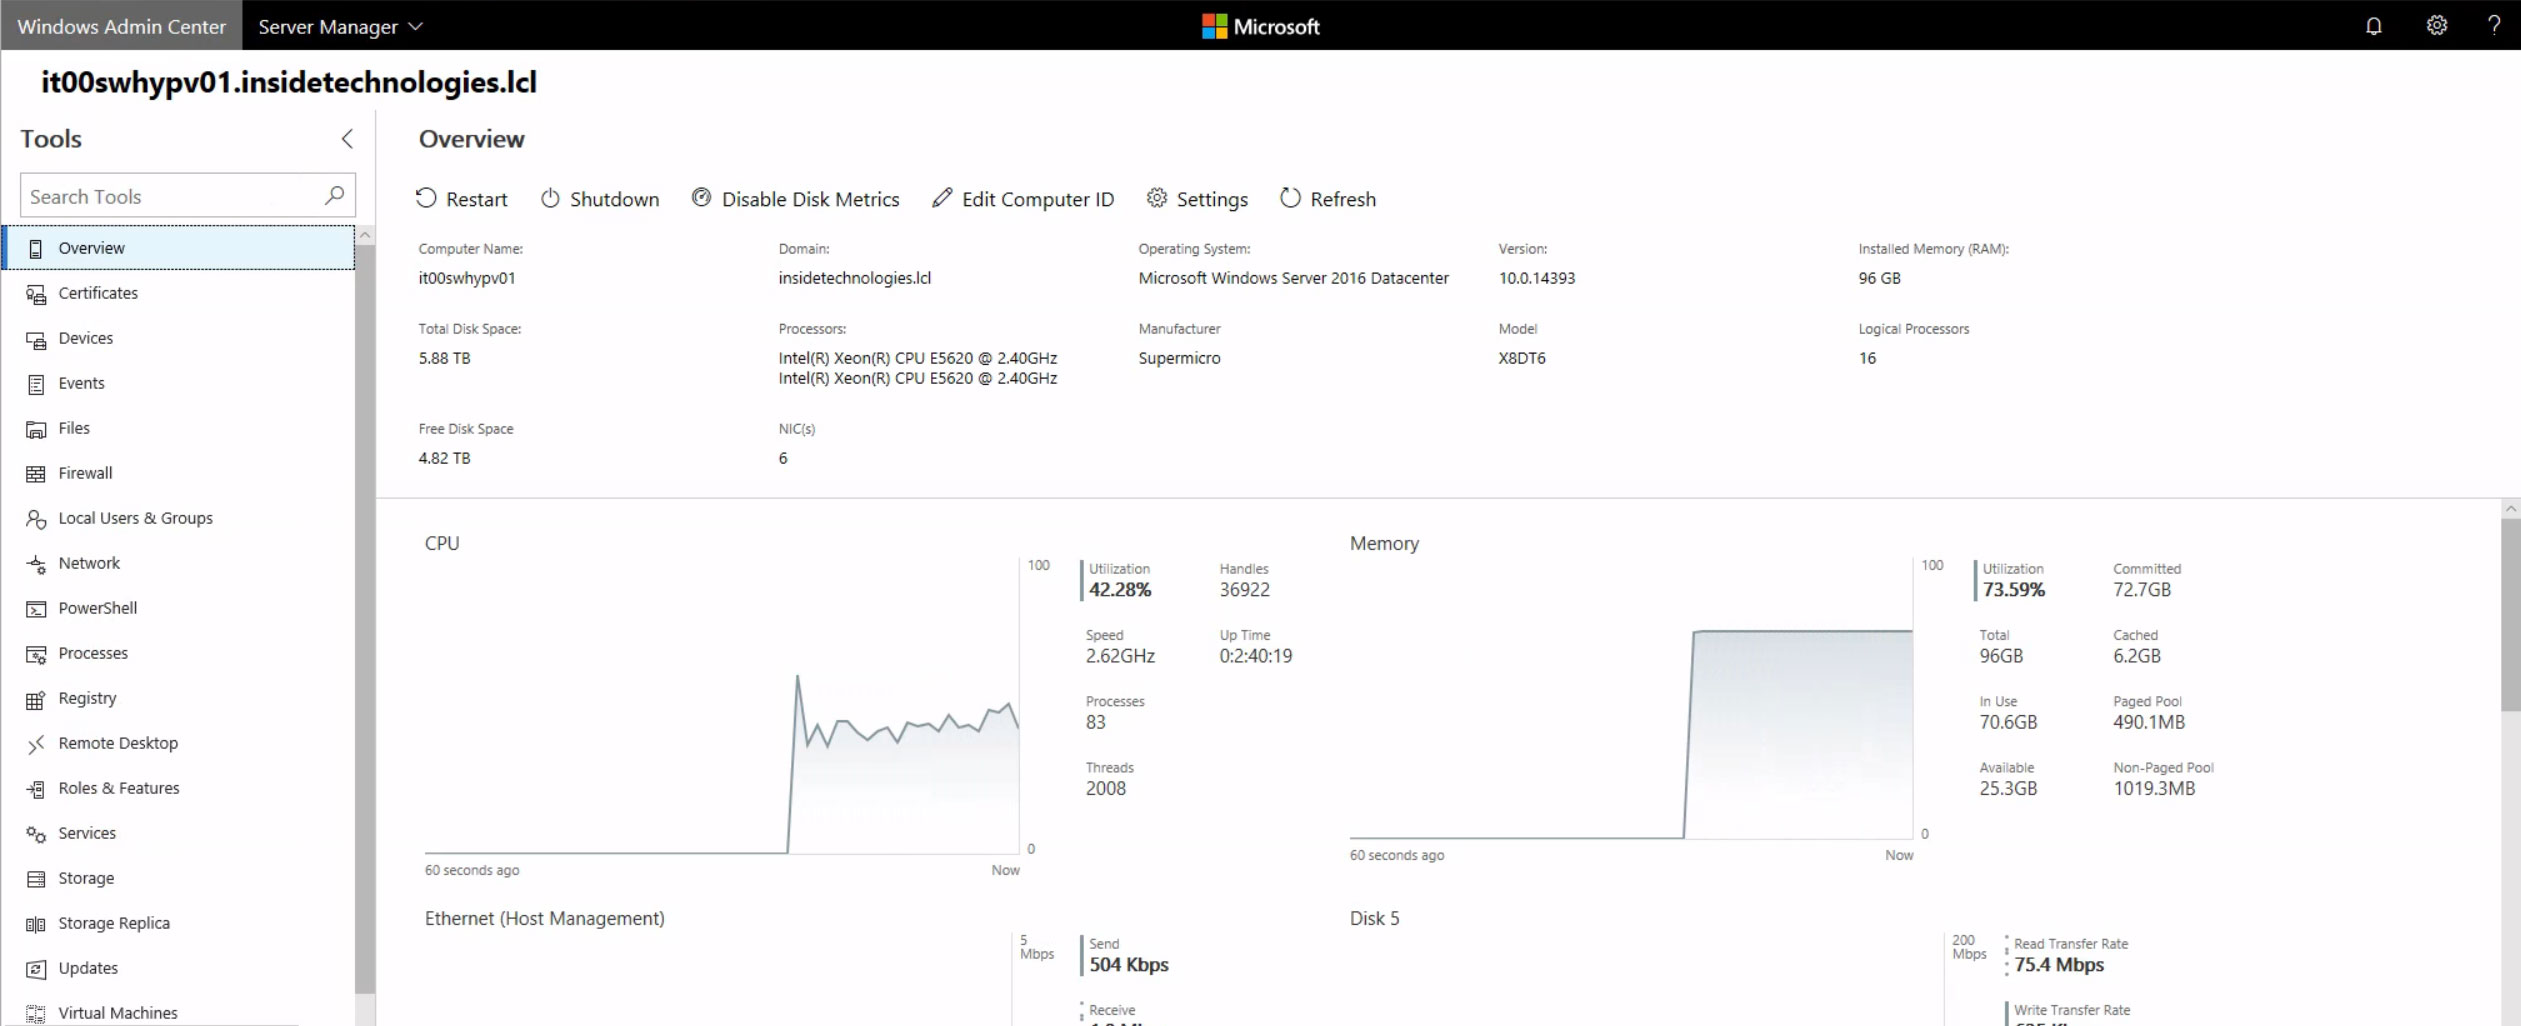Screen dimensions: 2521x1026
Task: Open the Certificates tool
Action: 180,293
